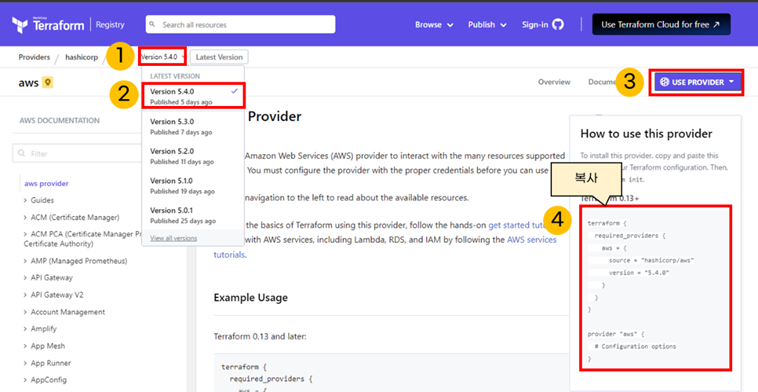Select Version 5.4.0 from list

click(193, 96)
